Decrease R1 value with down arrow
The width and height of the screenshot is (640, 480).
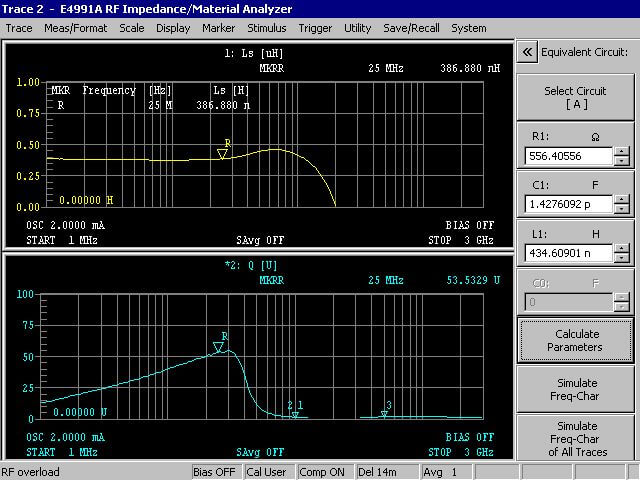tap(622, 161)
